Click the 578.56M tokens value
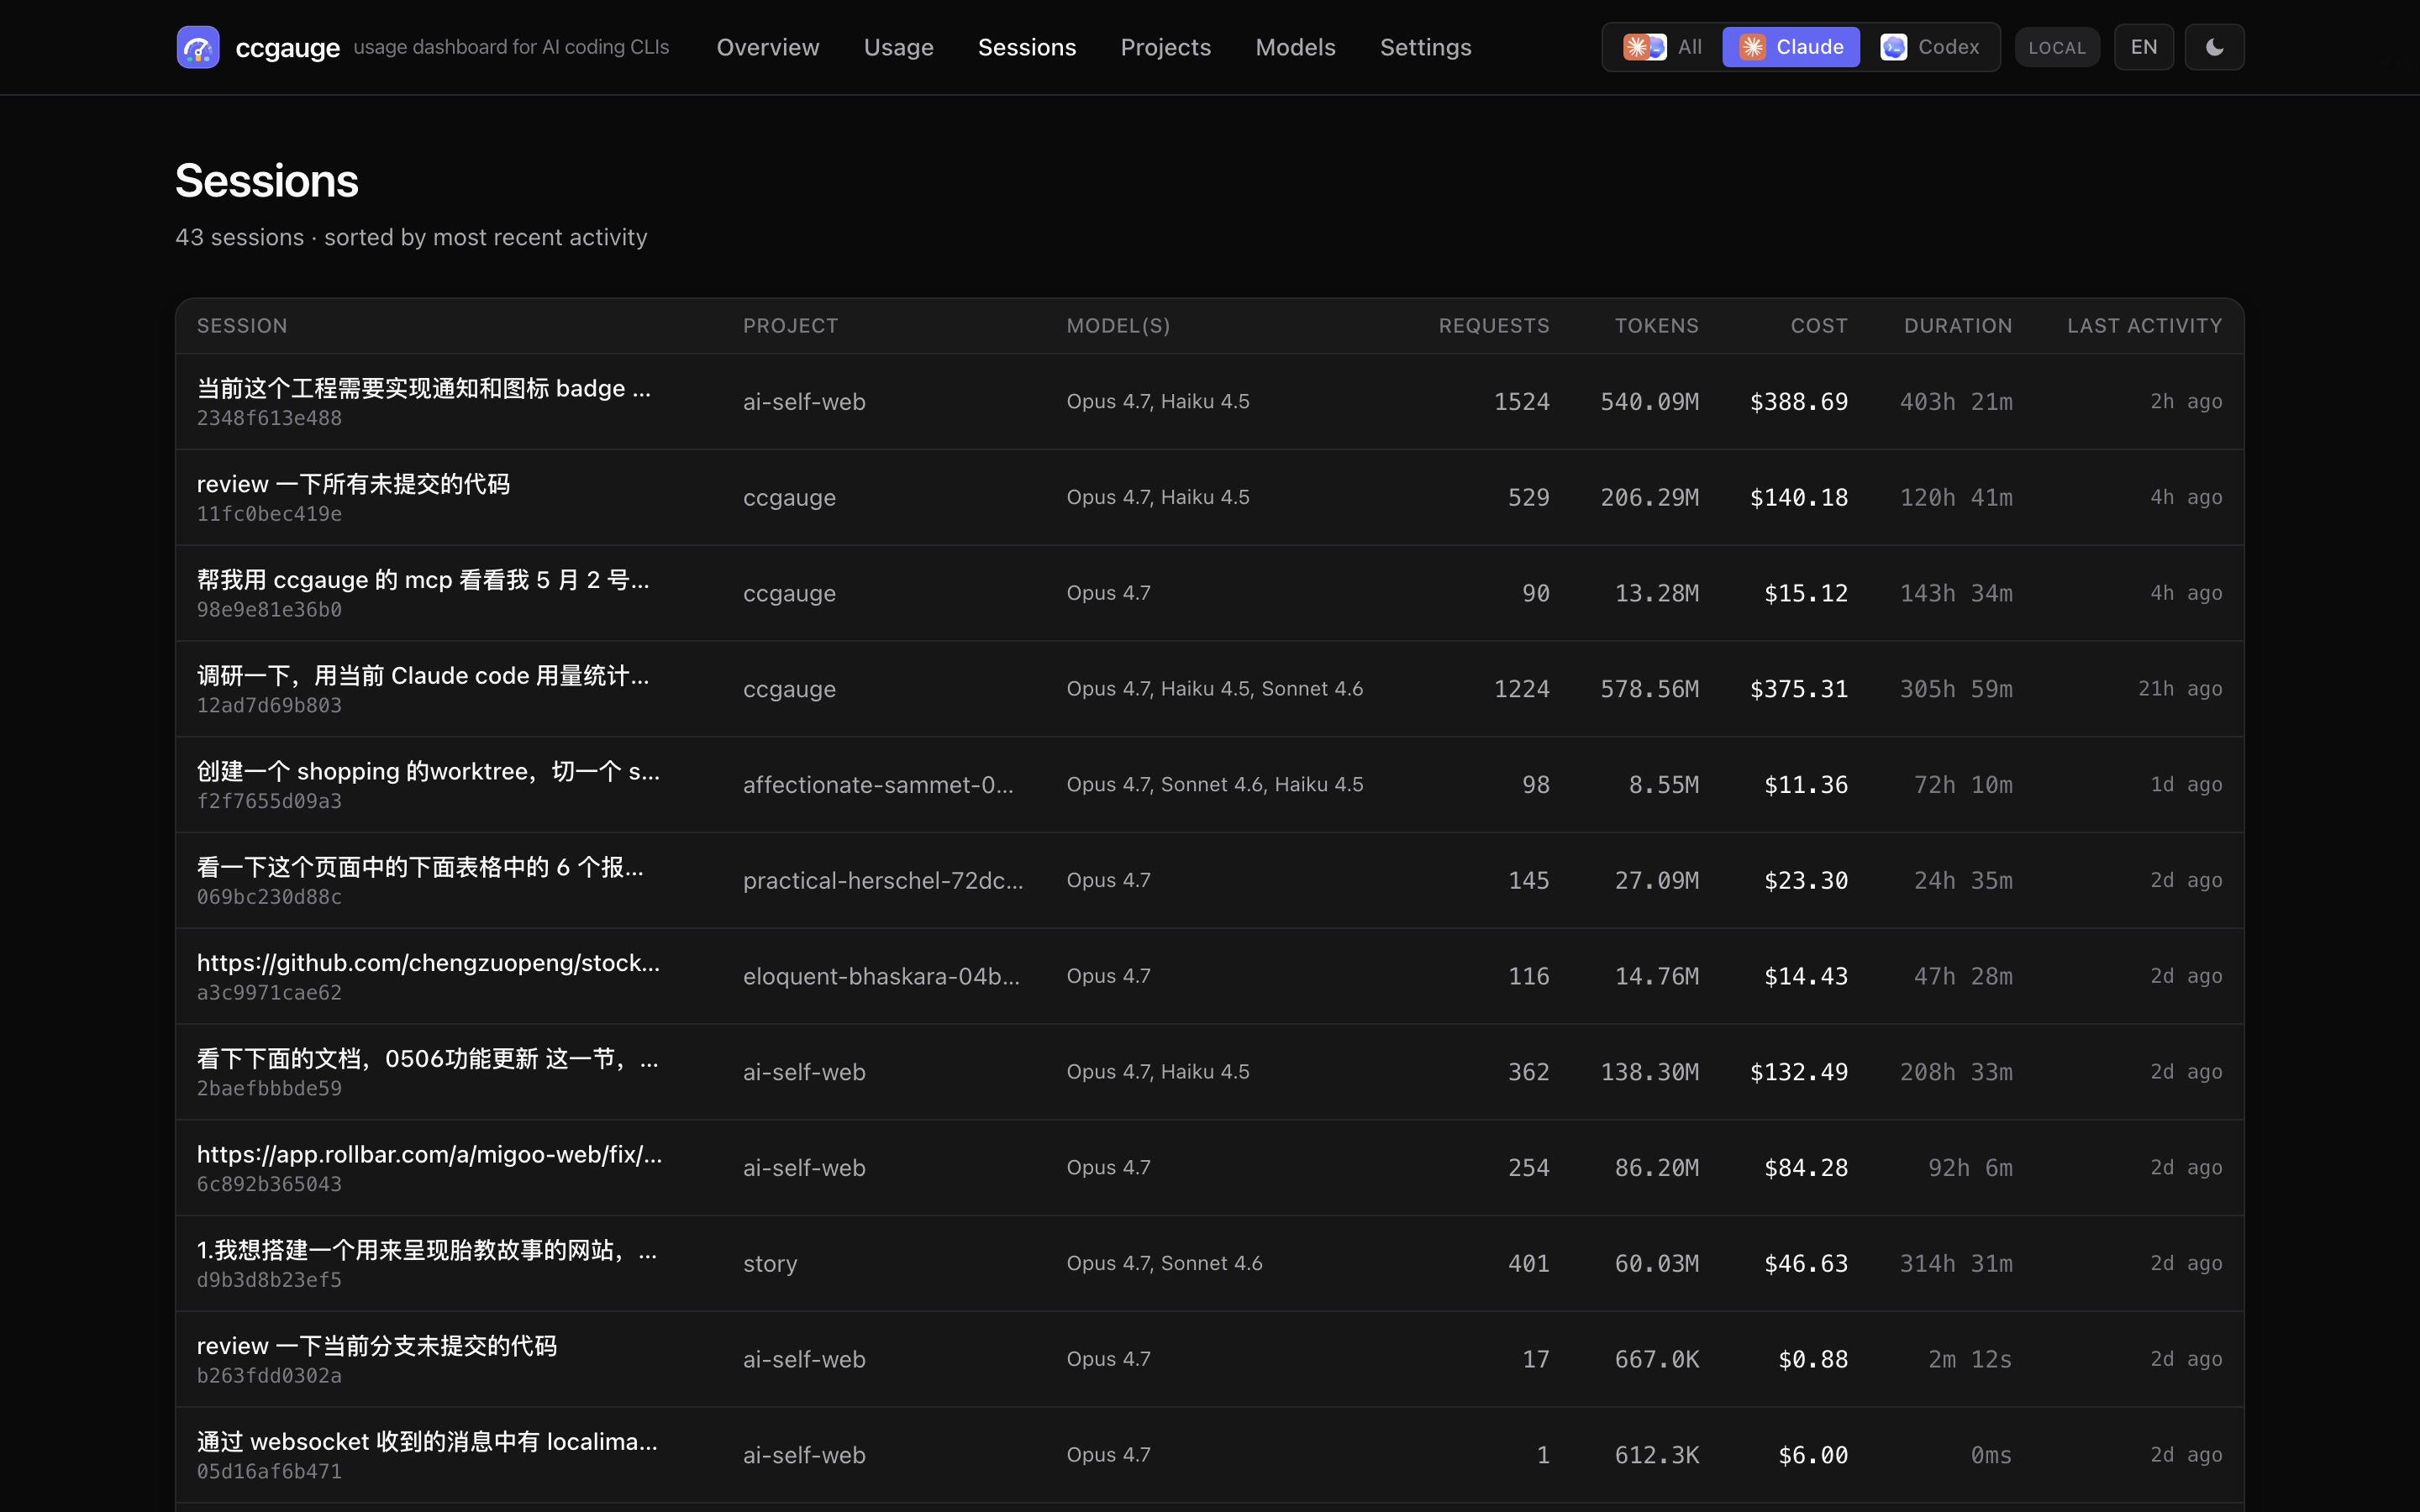This screenshot has width=2420, height=1512. (1649, 689)
